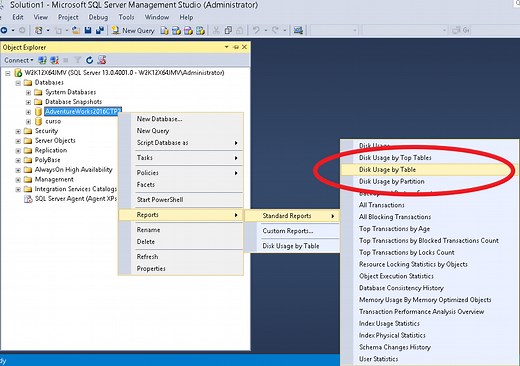Choose Properties in context menu
This screenshot has height=366, width=520.
pyautogui.click(x=181, y=269)
